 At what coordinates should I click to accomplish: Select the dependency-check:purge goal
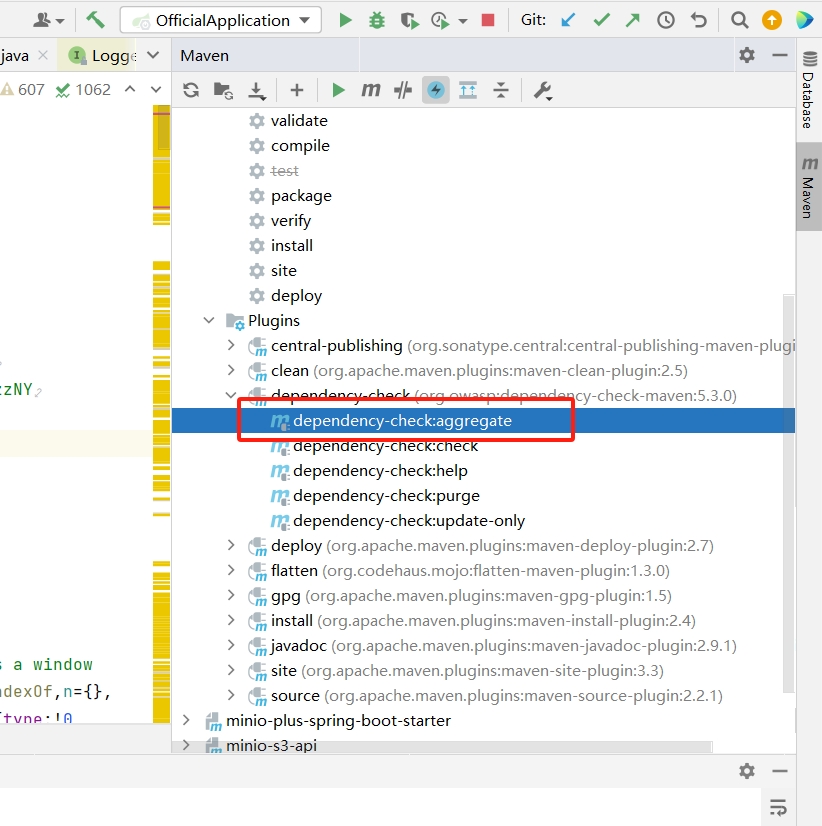tap(386, 496)
